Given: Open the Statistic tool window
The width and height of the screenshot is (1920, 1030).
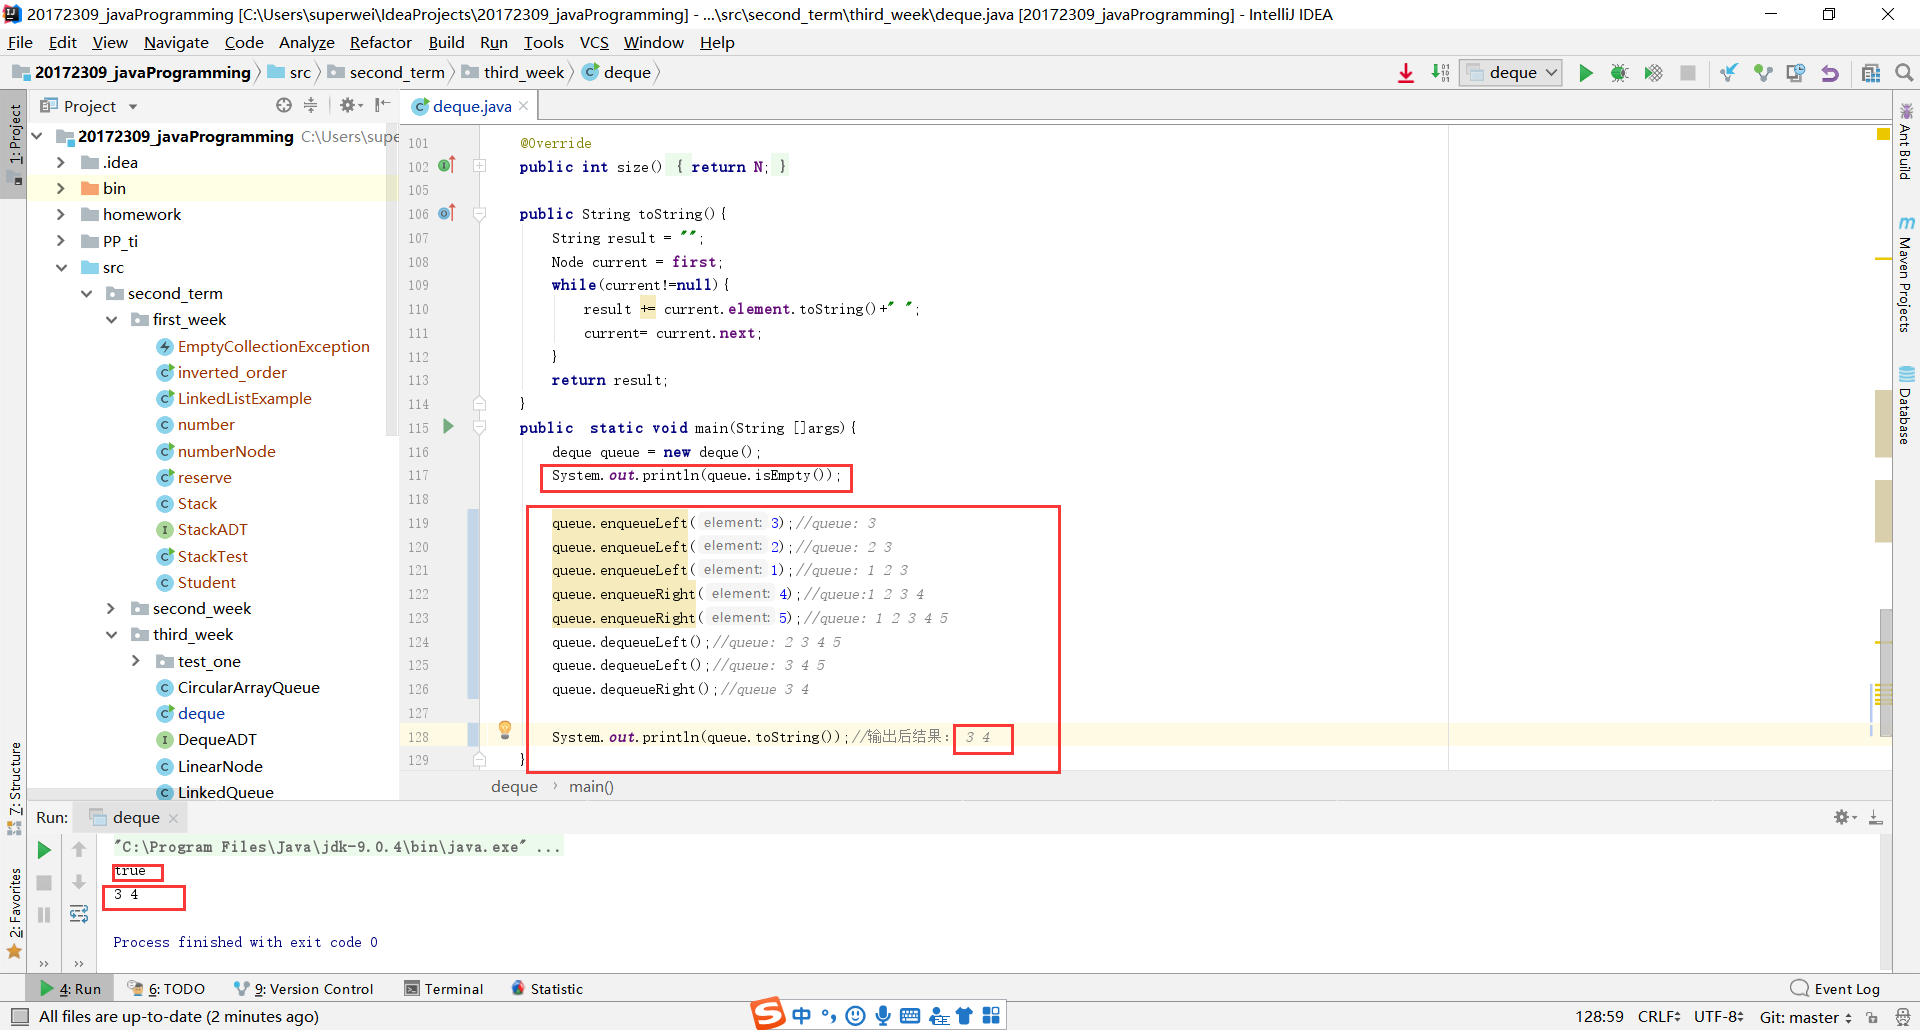Looking at the screenshot, I should click(547, 989).
